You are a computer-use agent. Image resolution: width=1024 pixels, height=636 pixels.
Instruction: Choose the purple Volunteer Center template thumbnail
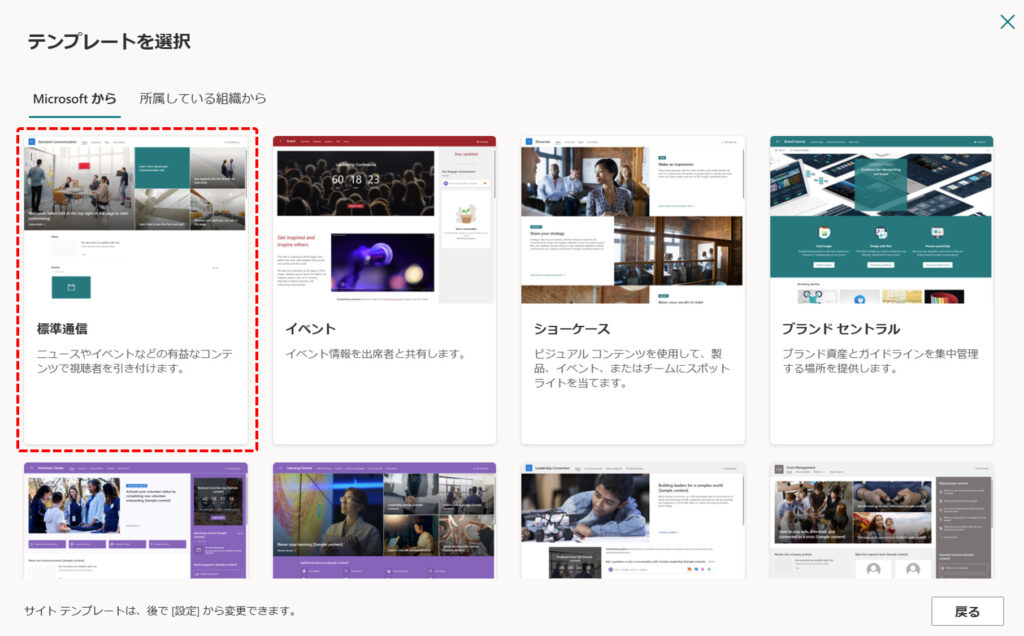click(135, 520)
